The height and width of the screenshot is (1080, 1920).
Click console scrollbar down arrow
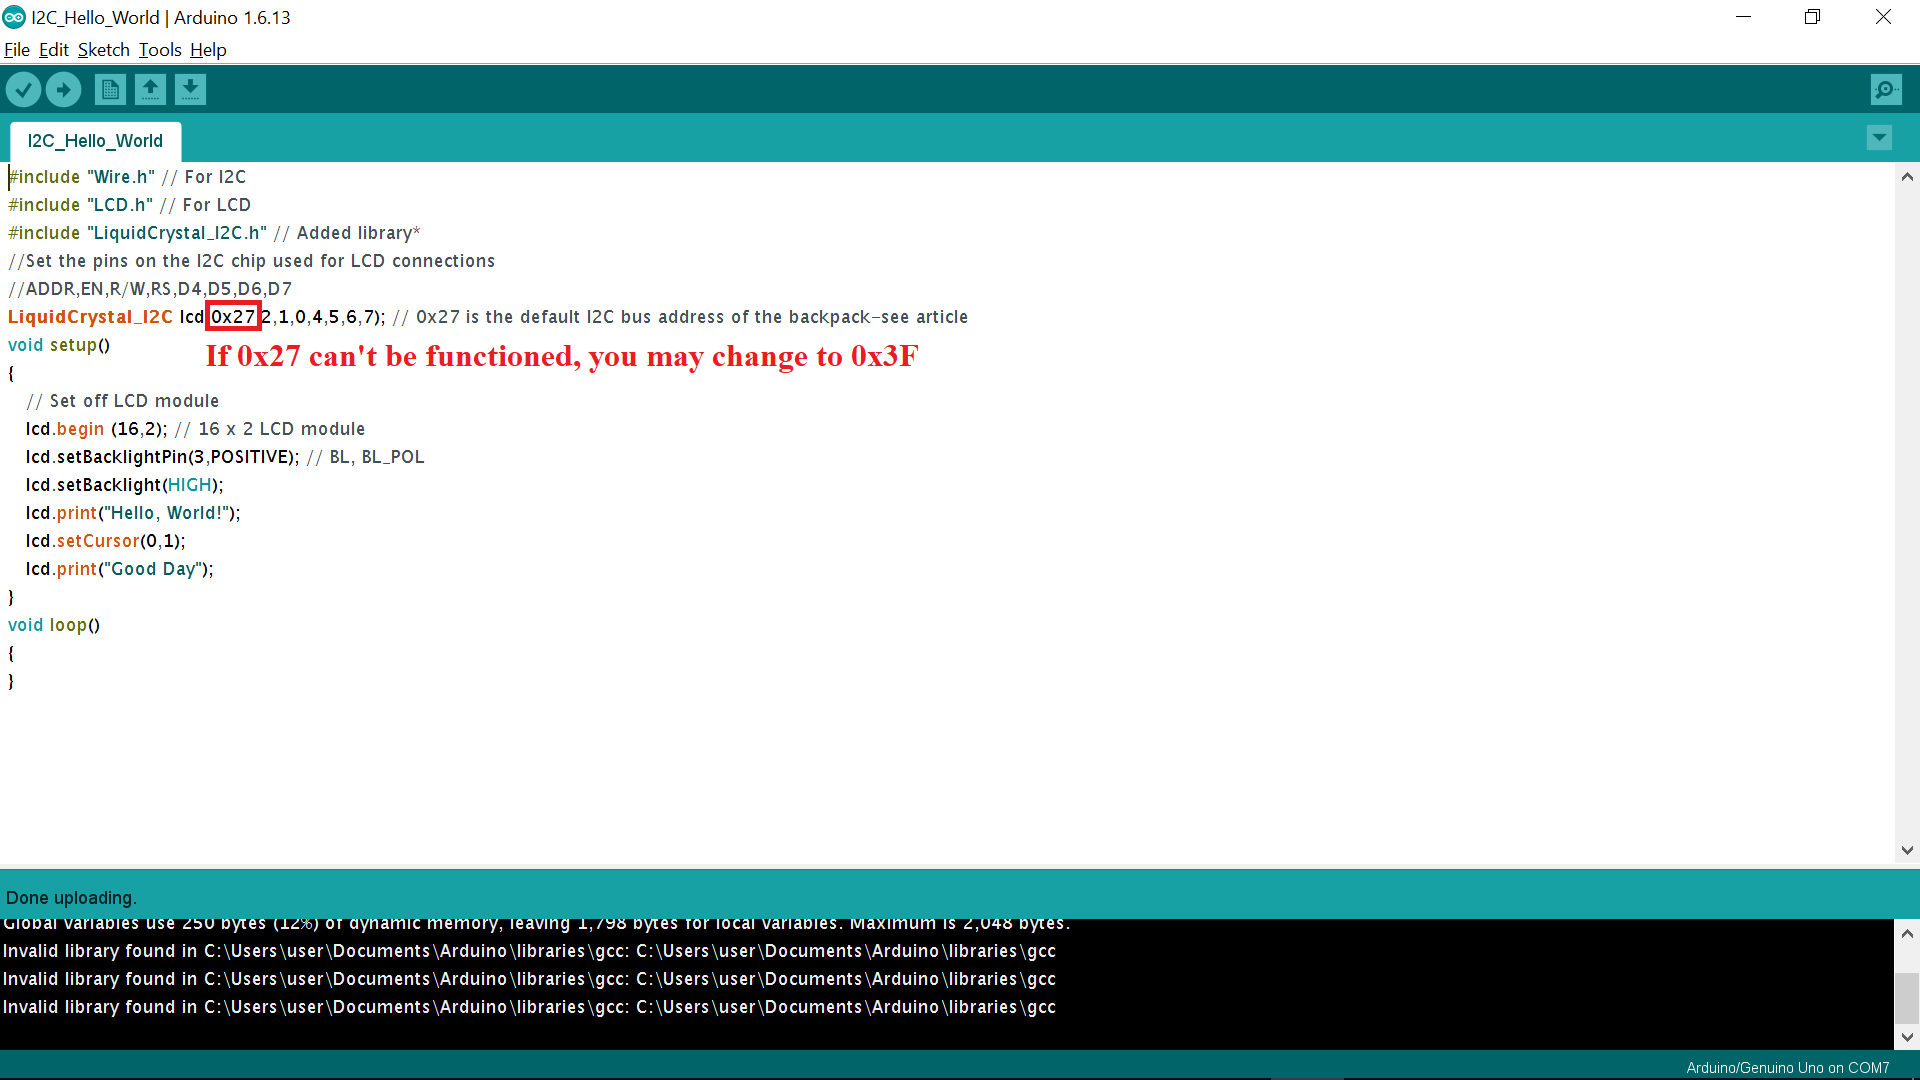tap(1907, 1037)
